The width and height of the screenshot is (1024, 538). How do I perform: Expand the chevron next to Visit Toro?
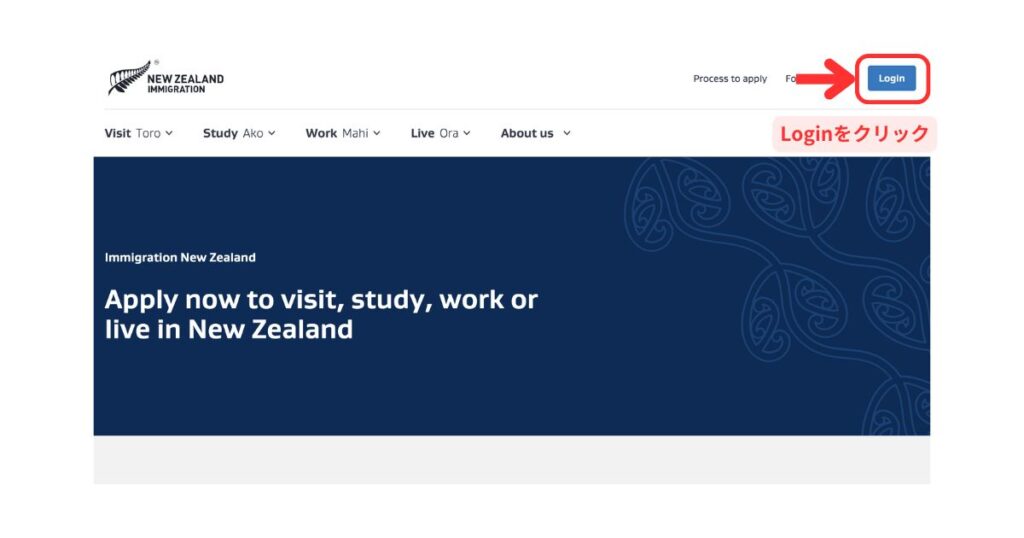click(169, 133)
